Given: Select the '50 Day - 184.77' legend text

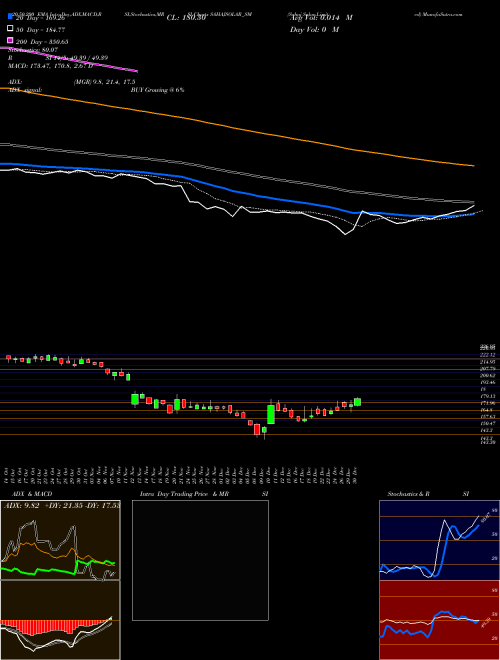Looking at the screenshot, I should [40, 29].
